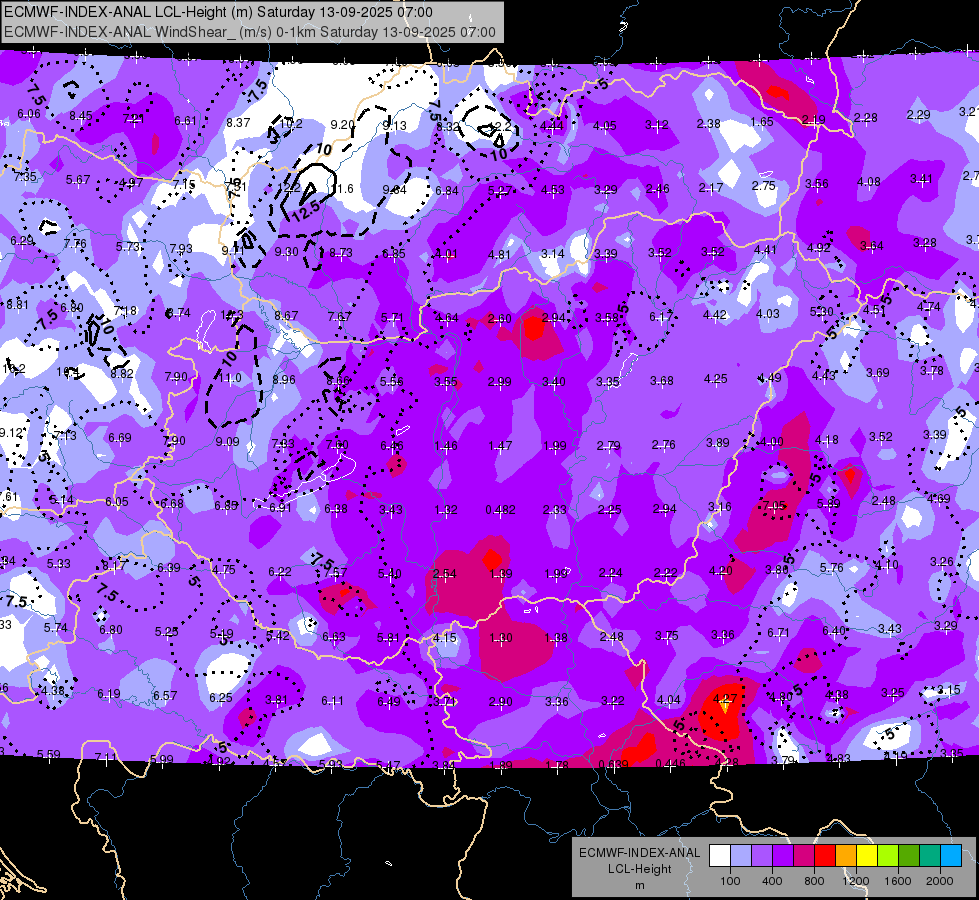The height and width of the screenshot is (900, 979).
Task: Click the wind shear value 5.76
Action: [x=832, y=568]
